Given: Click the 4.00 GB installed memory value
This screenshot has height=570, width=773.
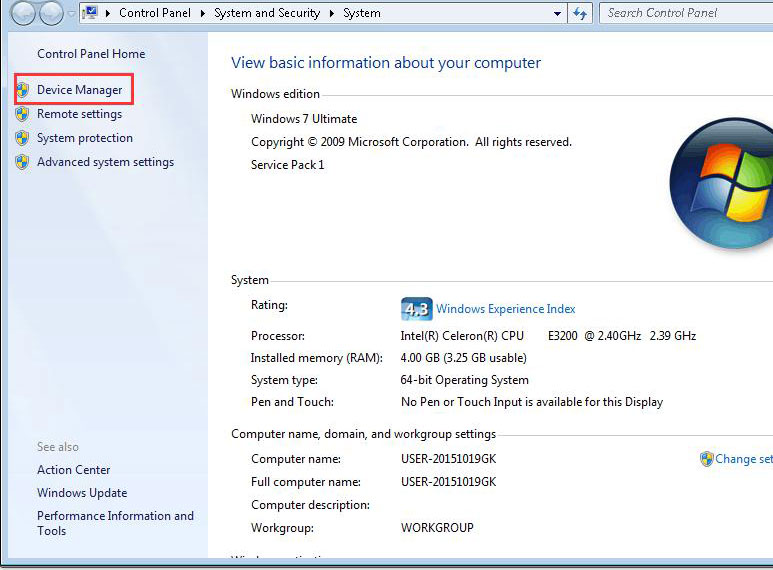Looking at the screenshot, I should pyautogui.click(x=463, y=358).
